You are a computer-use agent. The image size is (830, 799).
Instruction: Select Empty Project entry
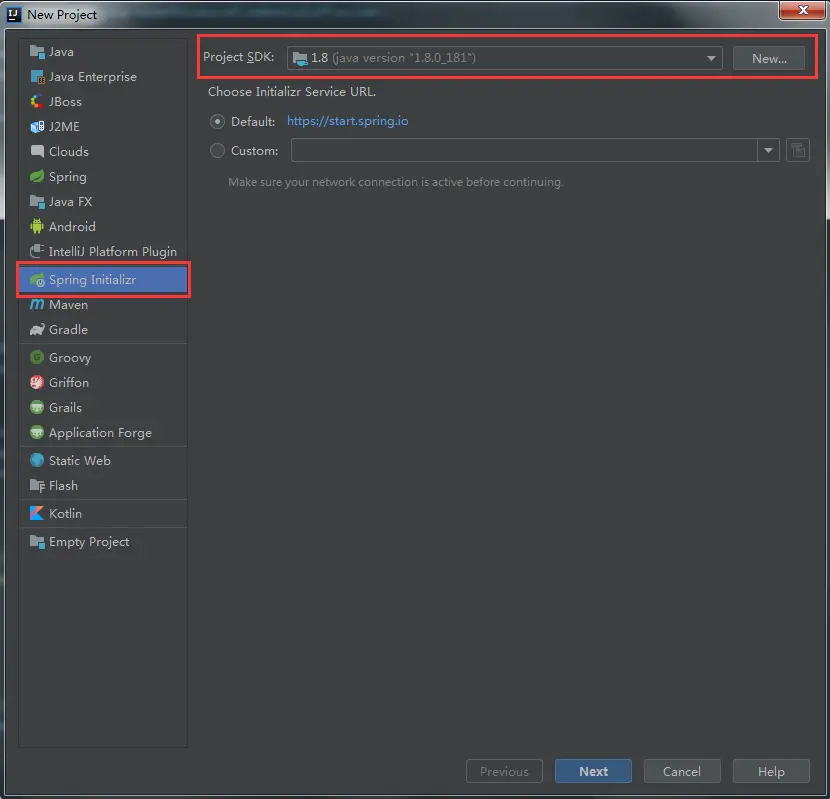[103, 542]
